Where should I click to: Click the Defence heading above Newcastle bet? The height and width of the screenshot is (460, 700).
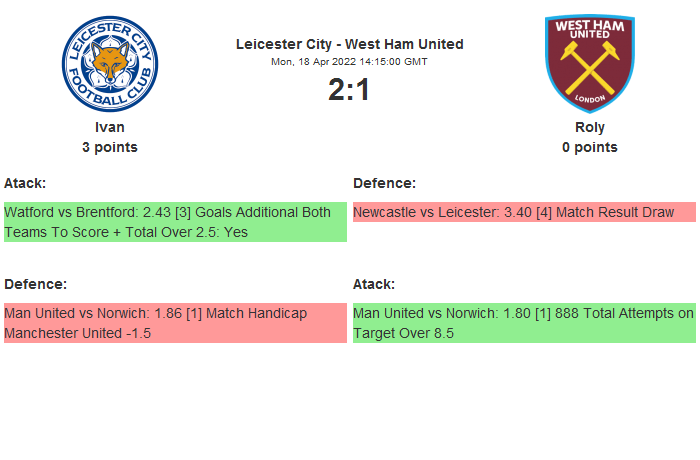click(384, 183)
